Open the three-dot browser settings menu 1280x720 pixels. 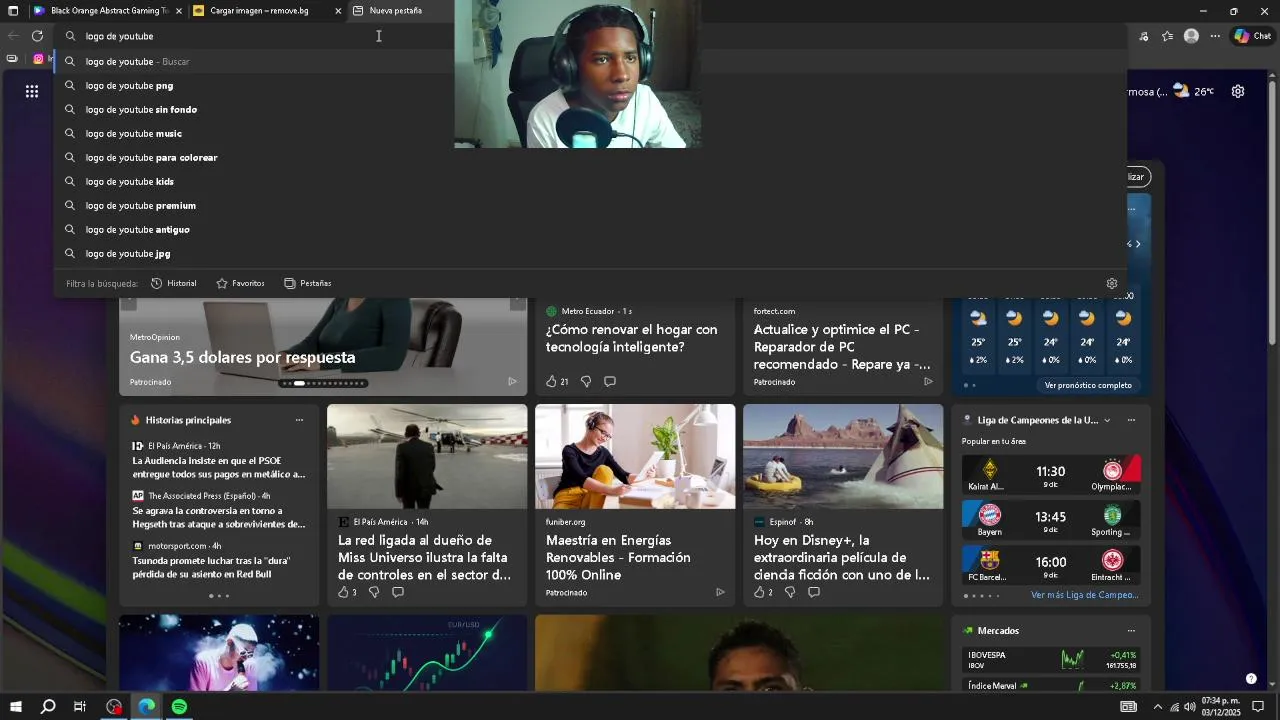point(1215,36)
